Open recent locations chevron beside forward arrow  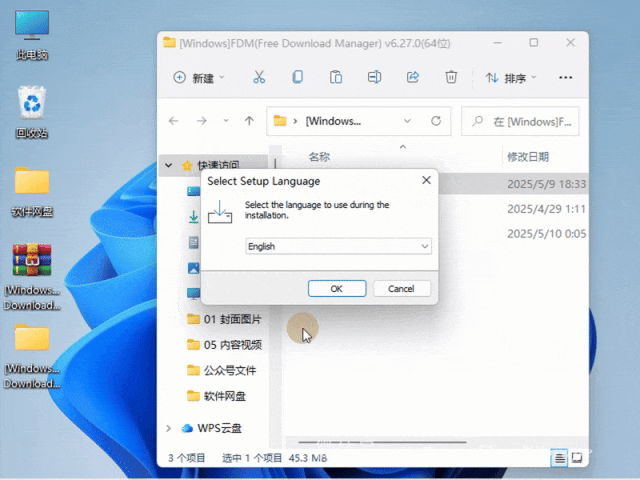[226, 121]
